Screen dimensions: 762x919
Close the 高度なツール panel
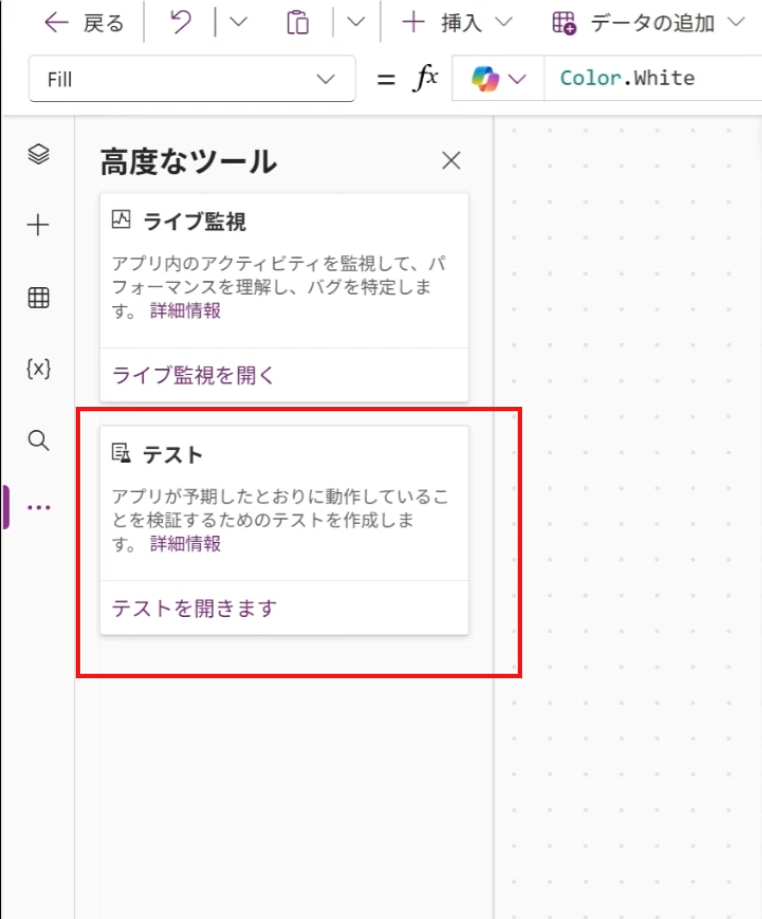451,160
